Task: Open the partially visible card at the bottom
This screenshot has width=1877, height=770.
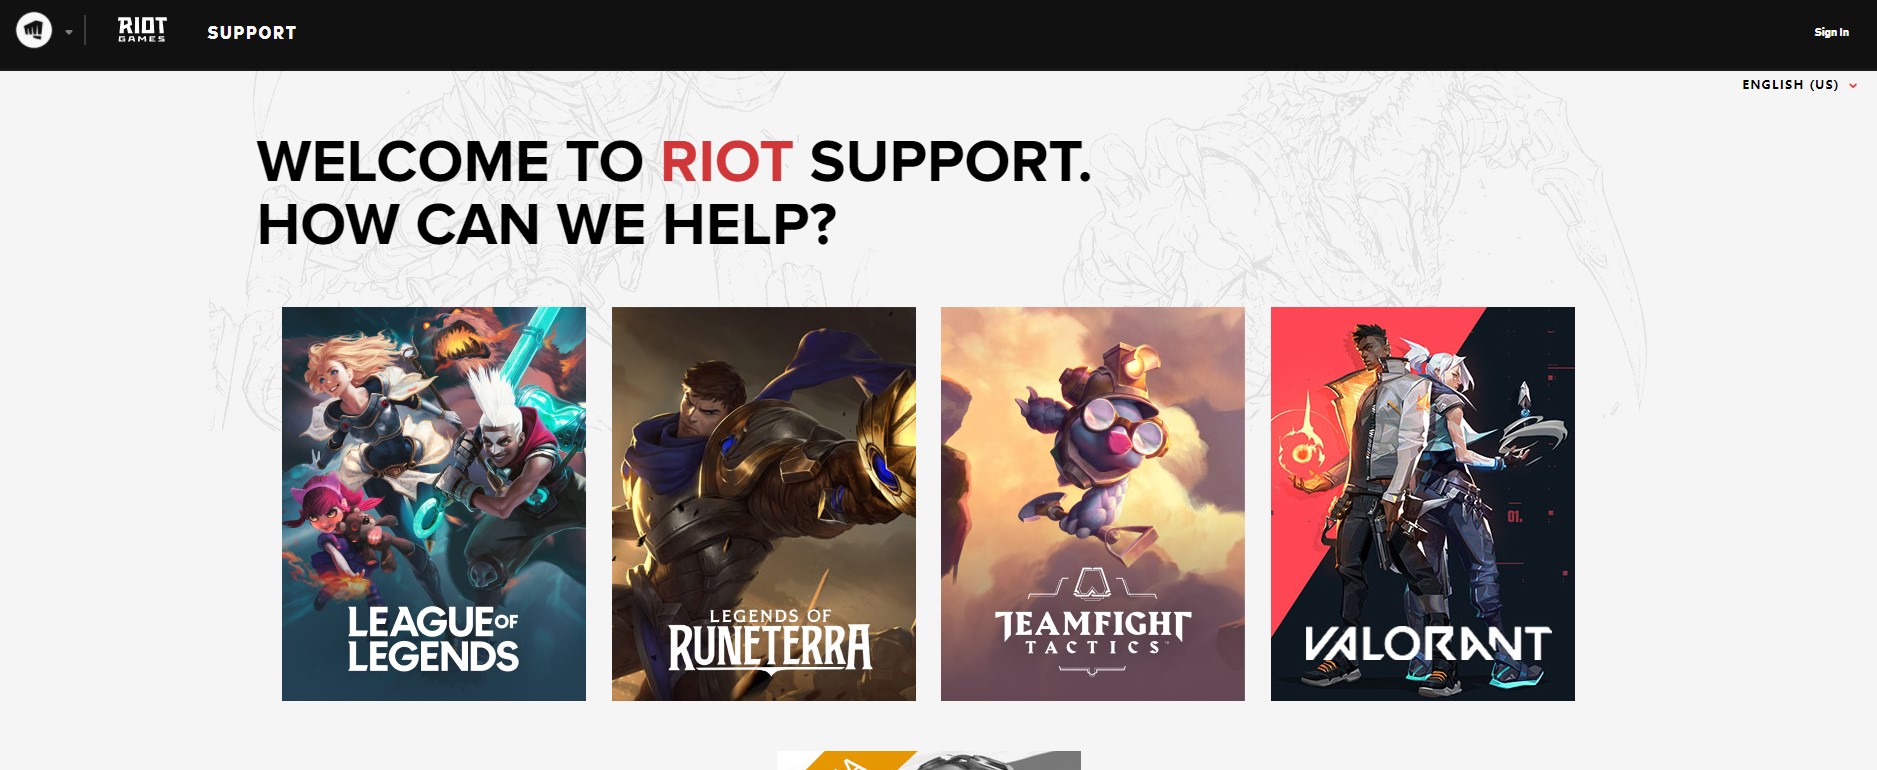Action: (x=929, y=761)
